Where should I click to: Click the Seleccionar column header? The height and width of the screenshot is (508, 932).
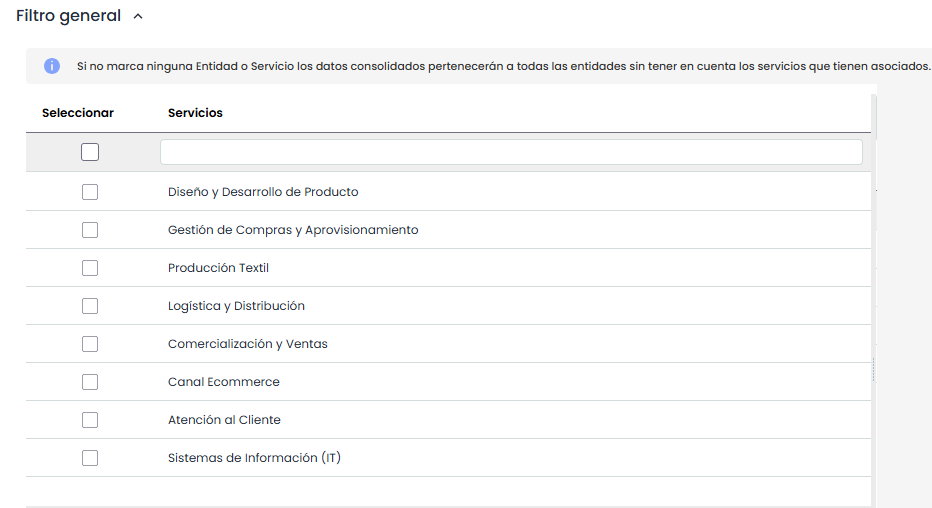tap(78, 113)
